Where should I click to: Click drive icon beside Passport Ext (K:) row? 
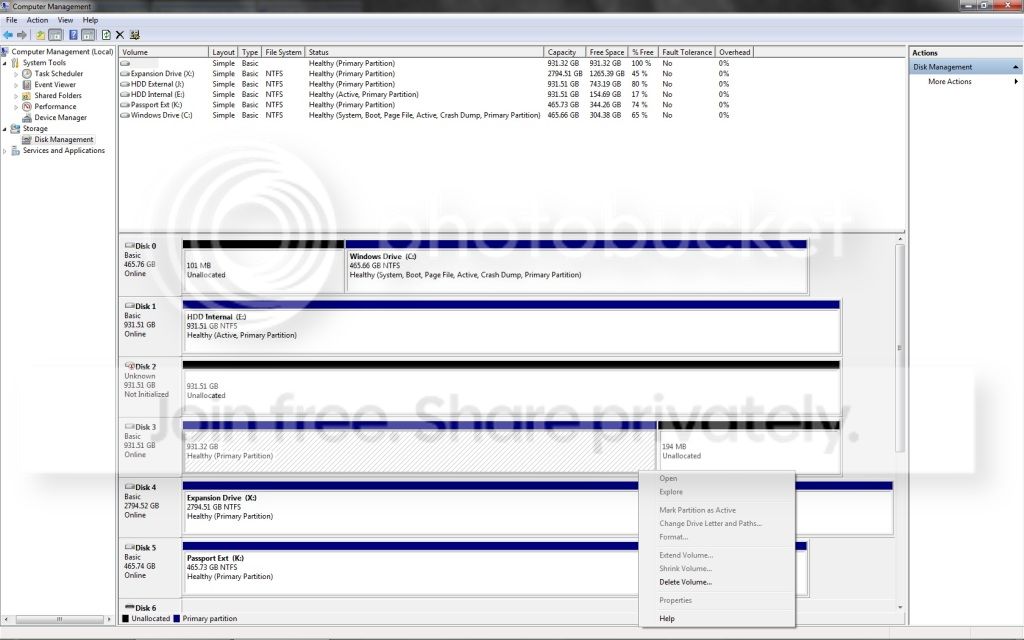click(x=125, y=104)
